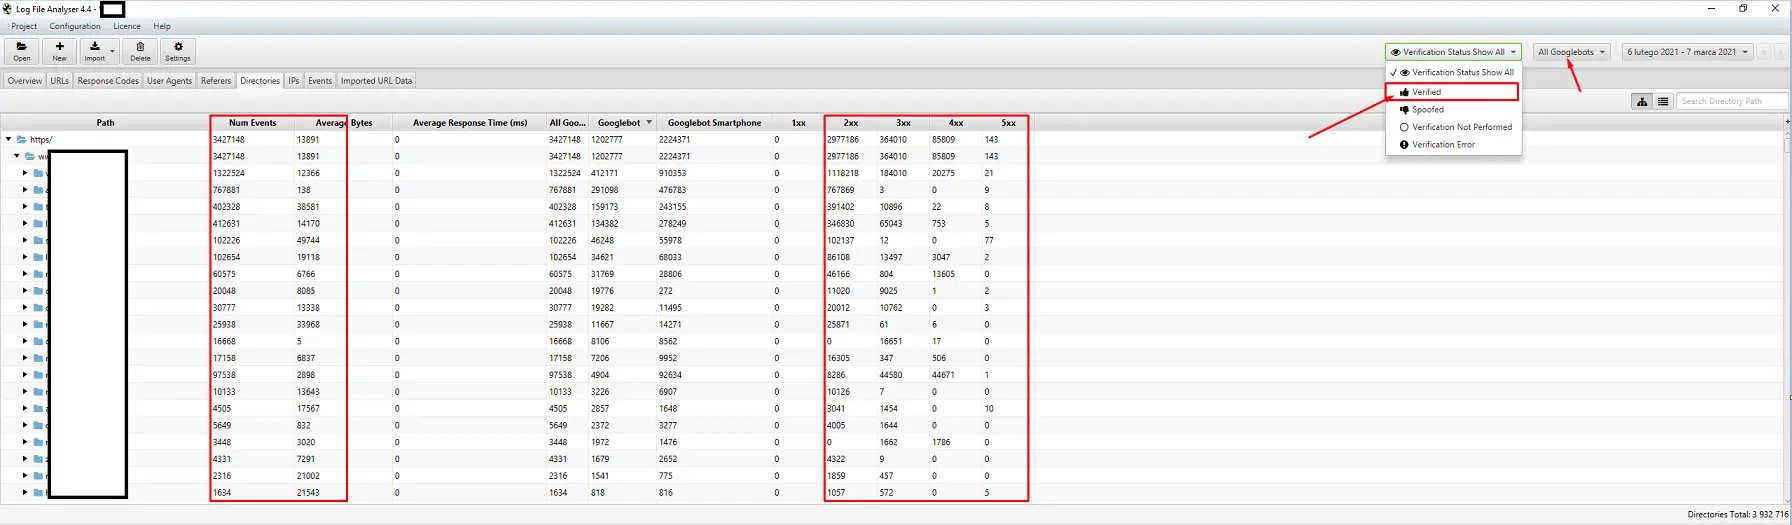Open the All Googlebots dropdown

point(1571,52)
